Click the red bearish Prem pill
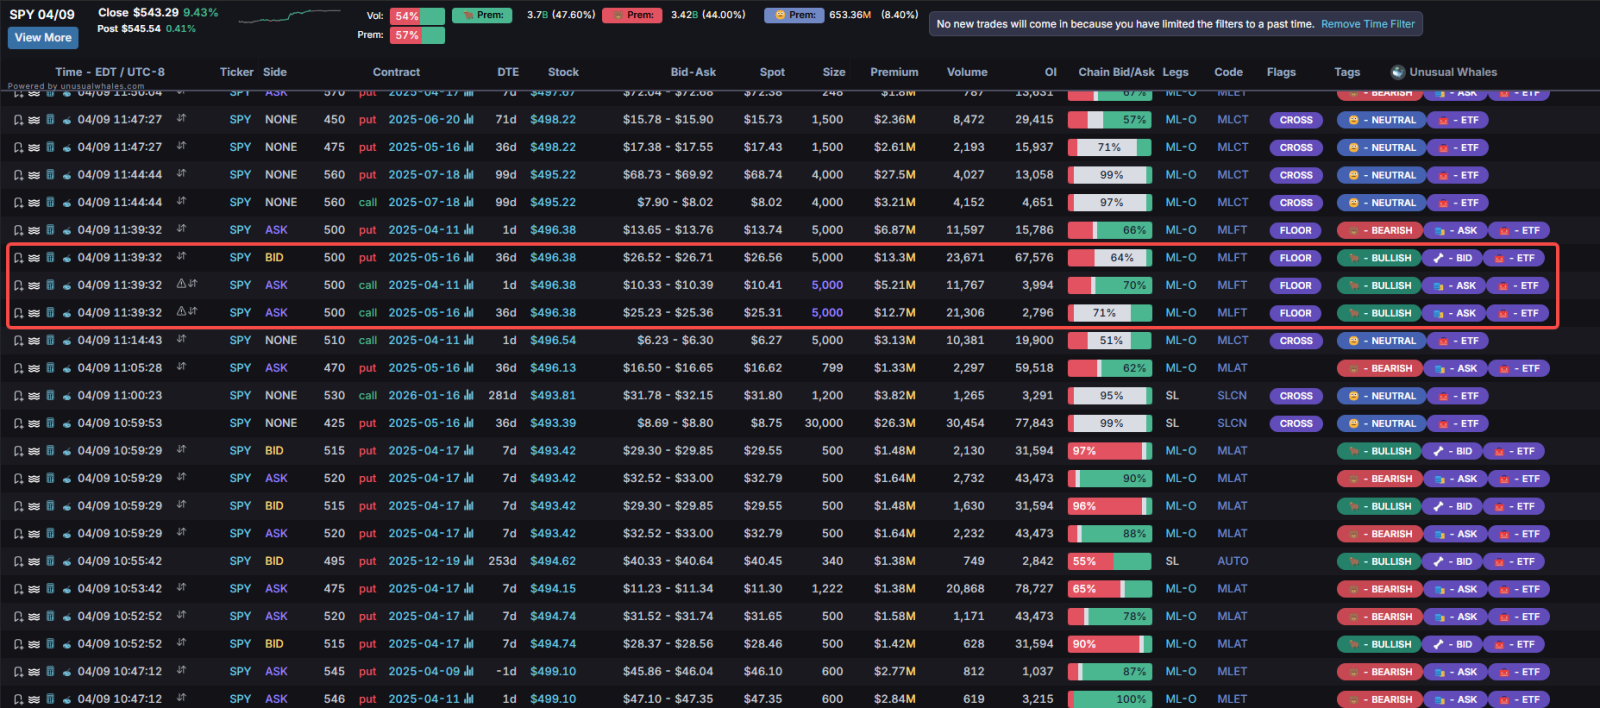1600x708 pixels. 632,15
